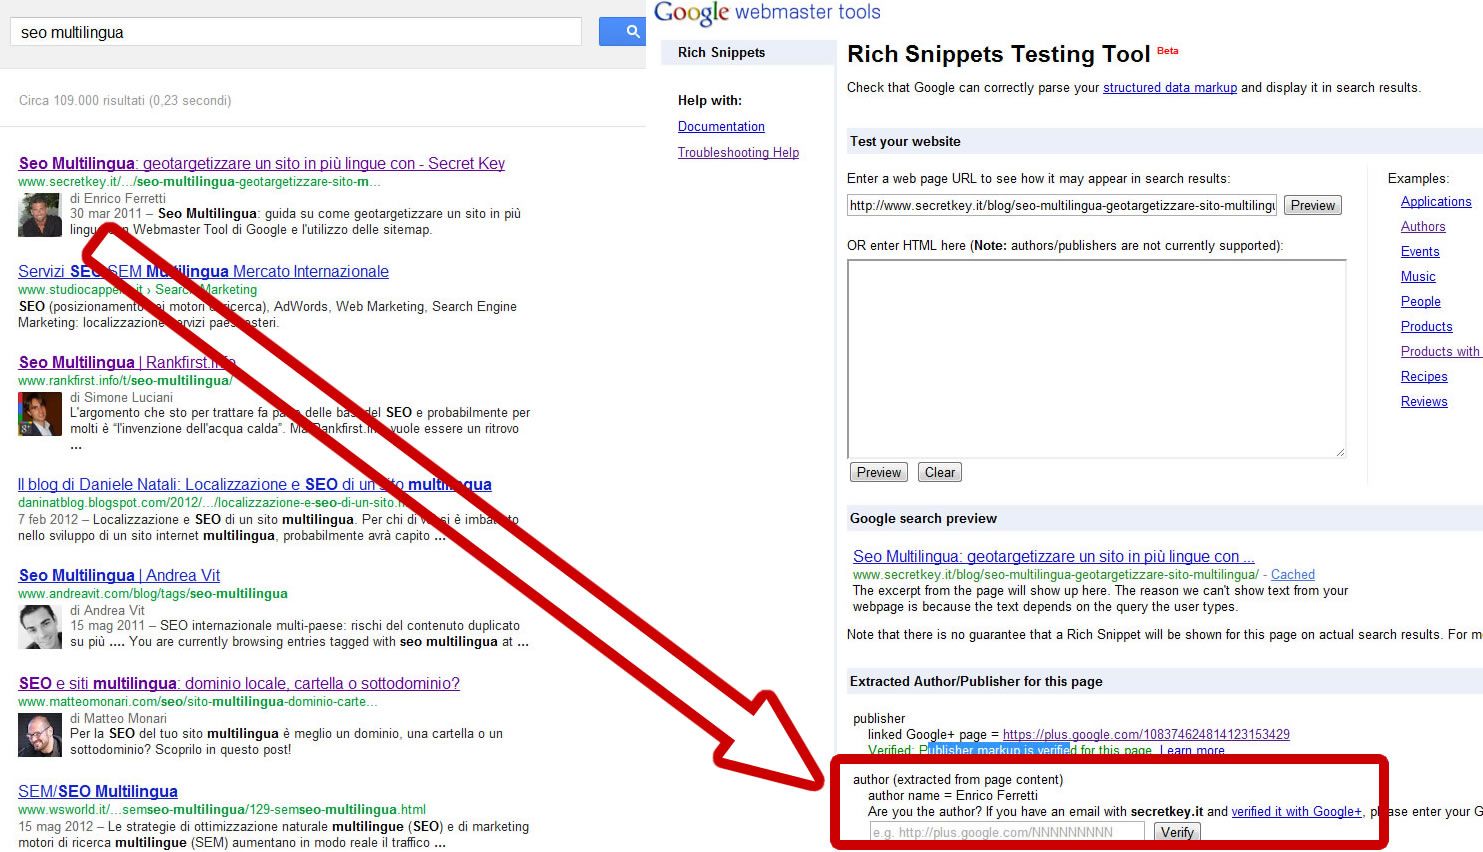
Task: Click the blue search magnifier button
Action: click(x=624, y=32)
